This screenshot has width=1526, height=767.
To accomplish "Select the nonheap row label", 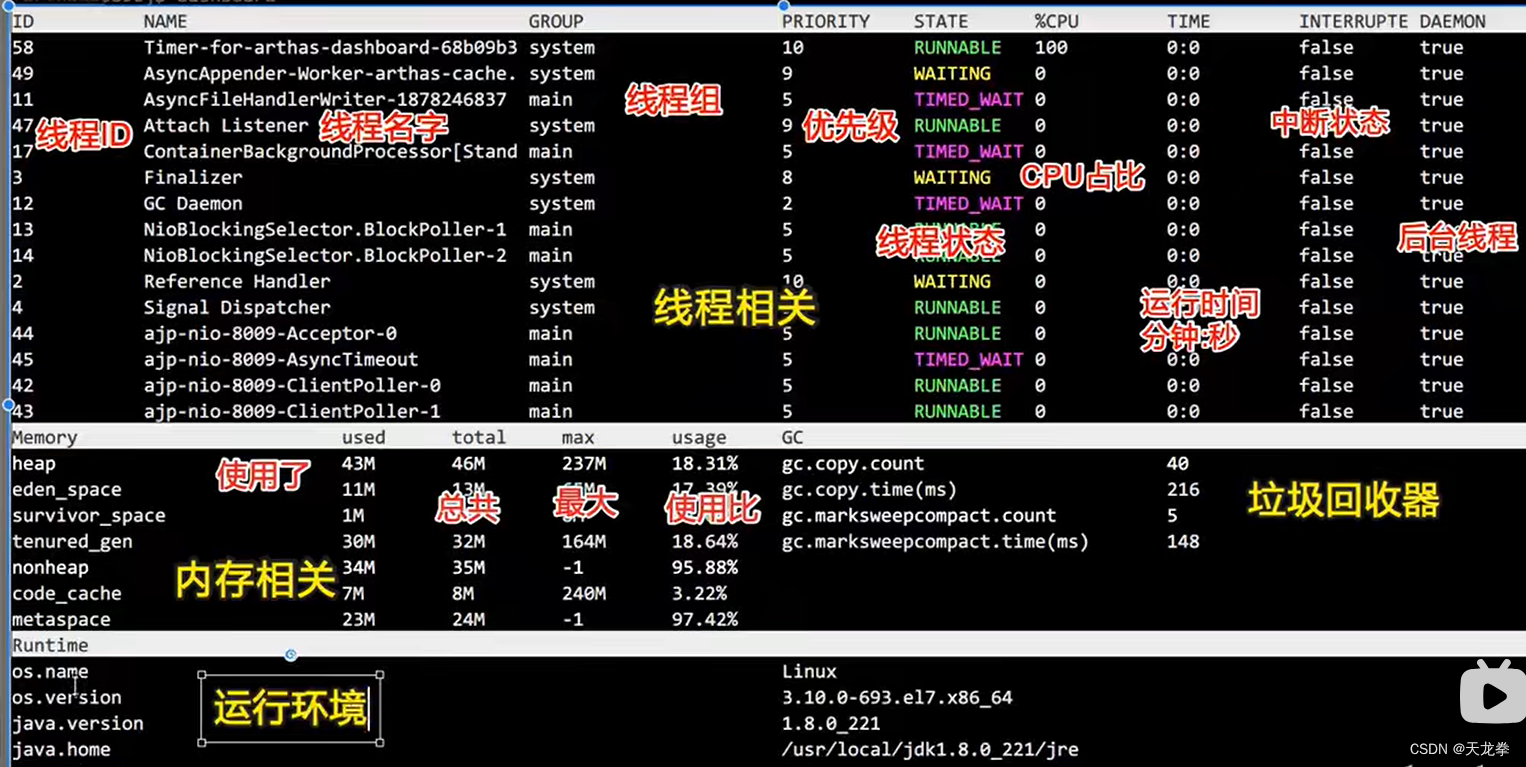I will pyautogui.click(x=50, y=567).
